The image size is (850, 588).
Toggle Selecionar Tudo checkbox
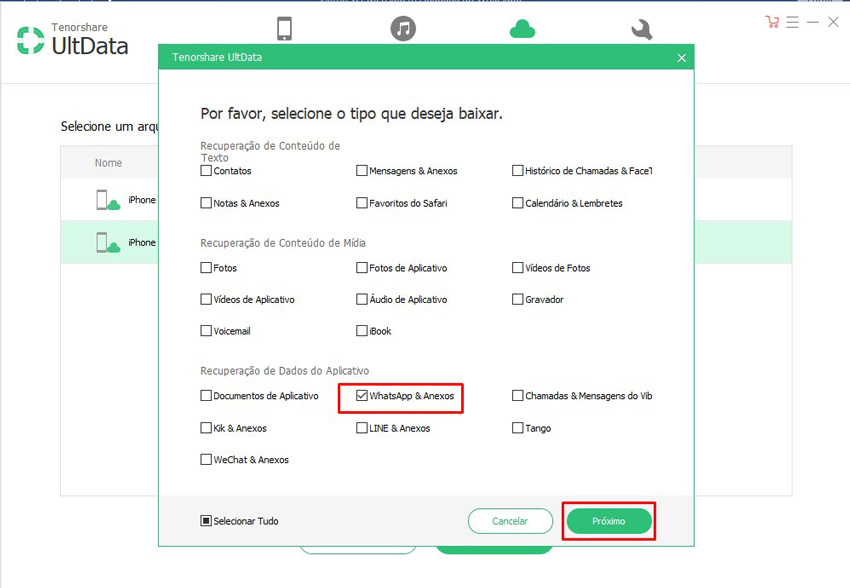click(206, 521)
